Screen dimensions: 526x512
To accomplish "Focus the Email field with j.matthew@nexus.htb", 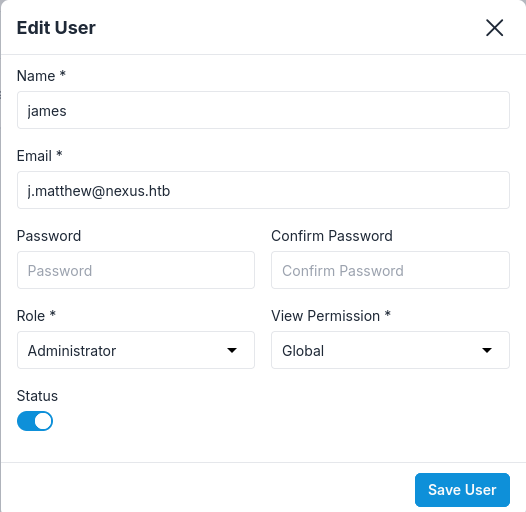I will [263, 190].
